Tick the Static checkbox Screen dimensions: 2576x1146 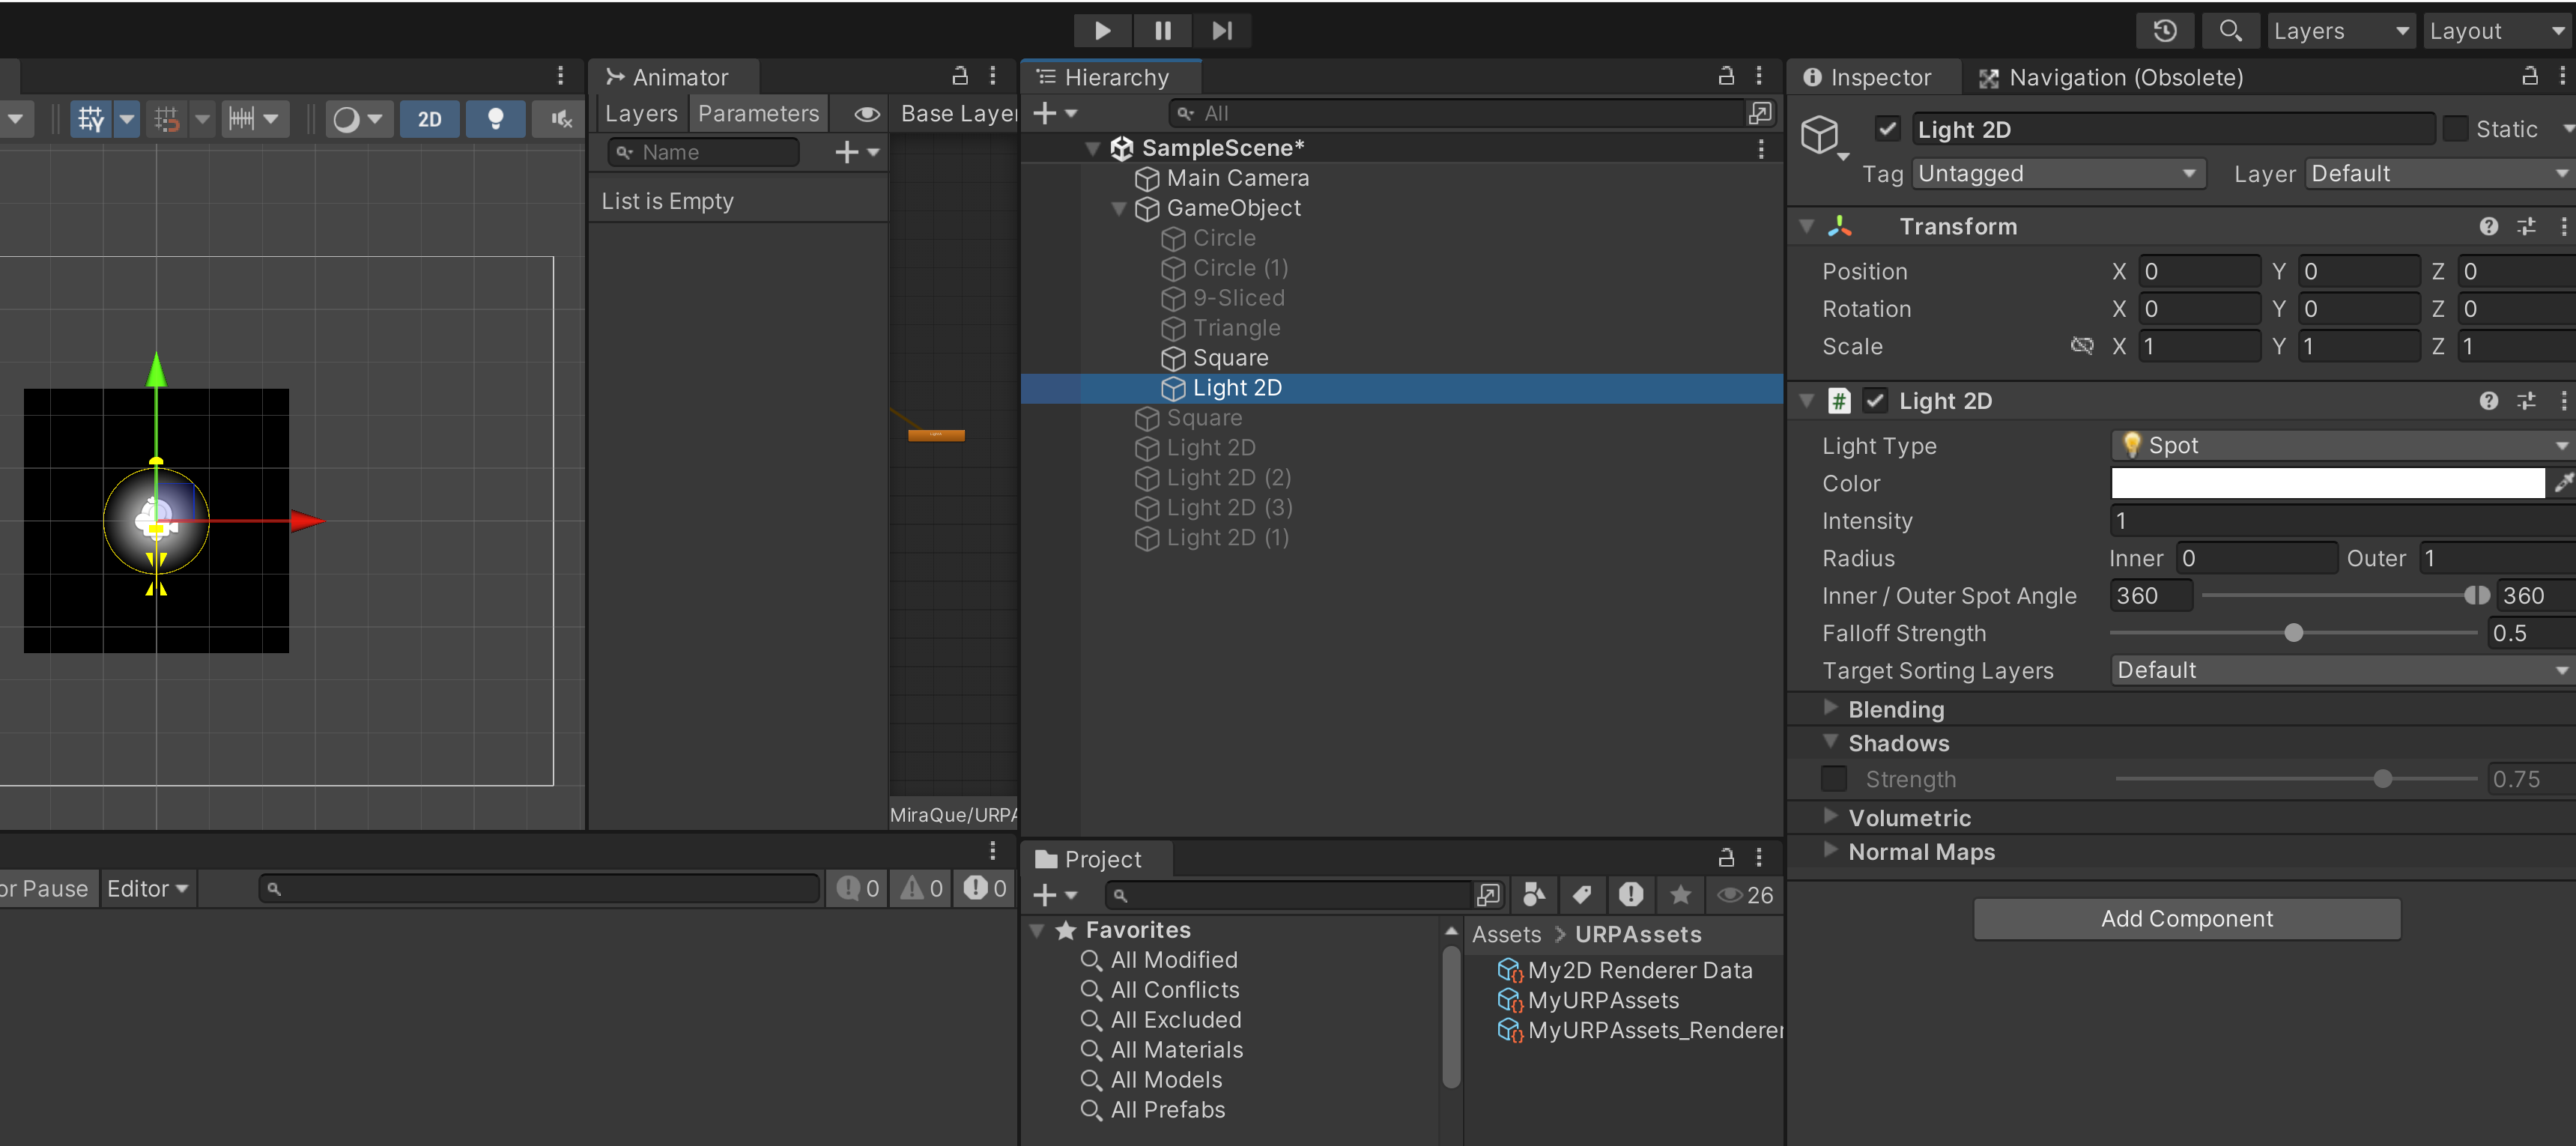(2455, 129)
